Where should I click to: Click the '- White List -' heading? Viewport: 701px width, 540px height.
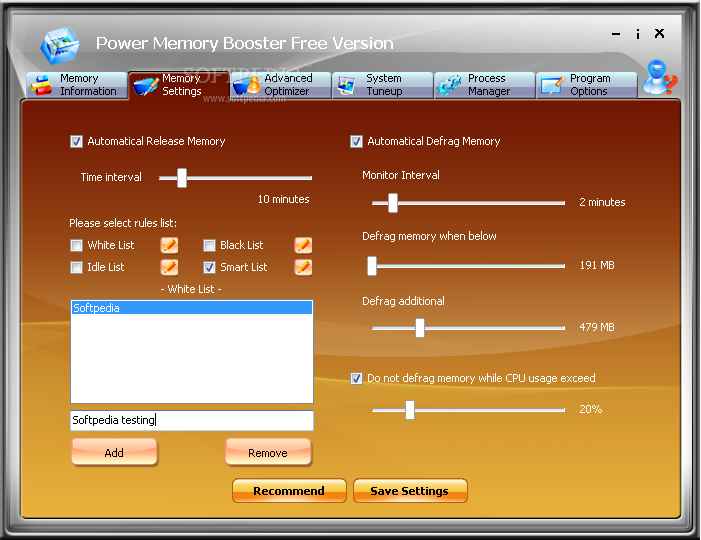pyautogui.click(x=191, y=289)
